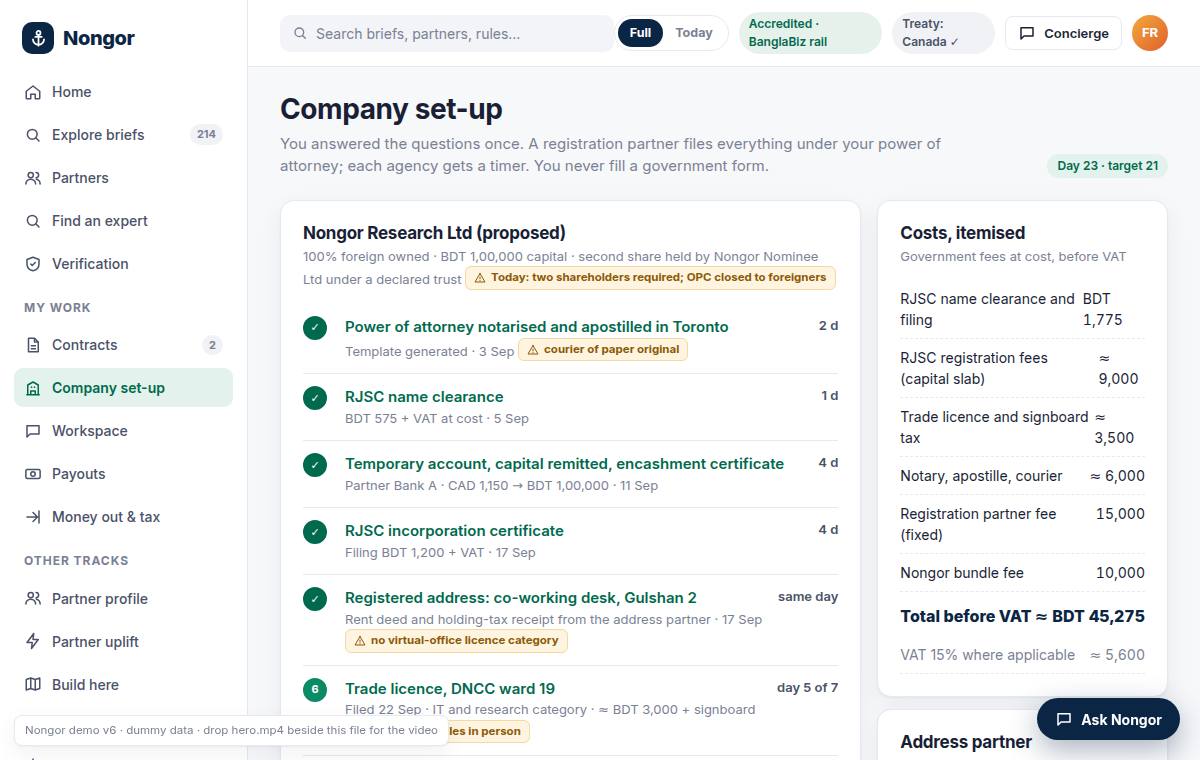Click the Contracts document icon
The height and width of the screenshot is (760, 1200).
33,345
